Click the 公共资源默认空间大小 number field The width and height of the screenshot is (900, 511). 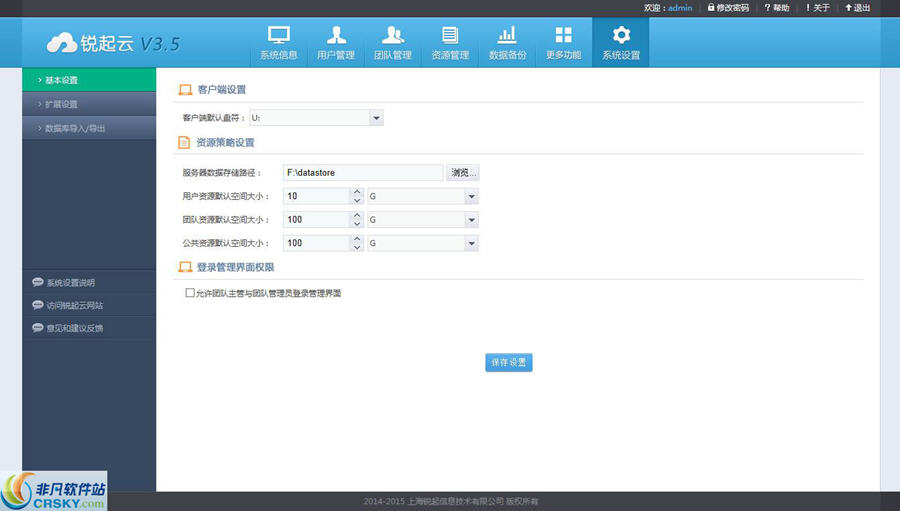(316, 243)
